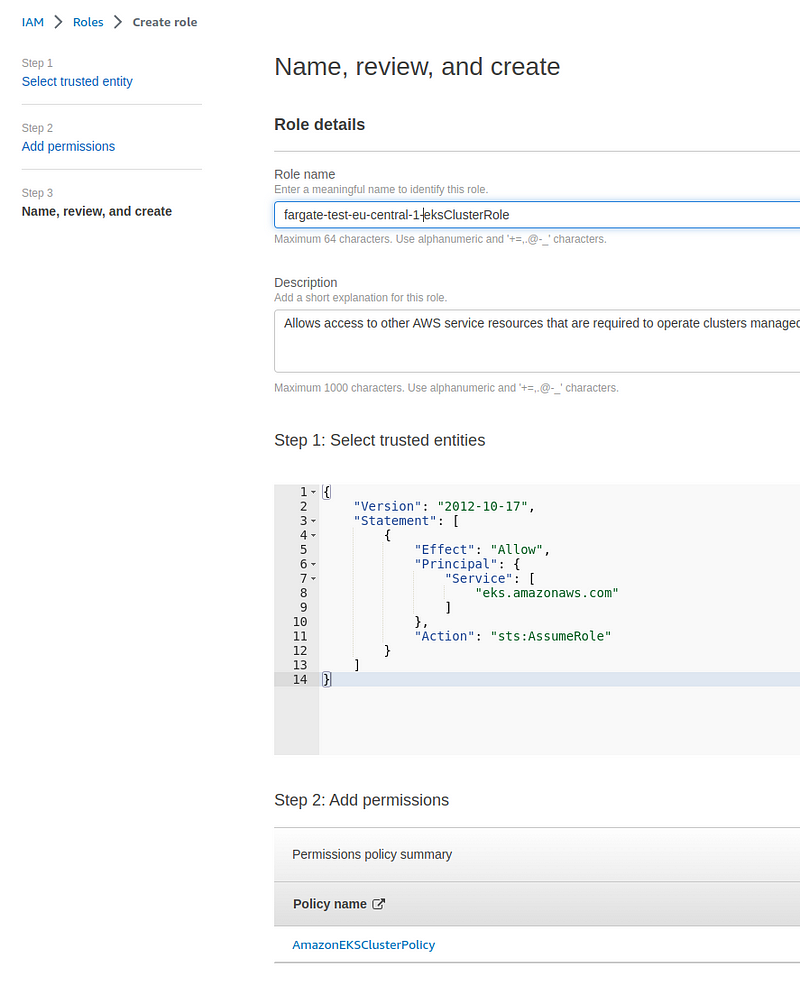800x987 pixels.
Task: Click the Step 2 label in the sidebar
Action: pyautogui.click(x=37, y=128)
